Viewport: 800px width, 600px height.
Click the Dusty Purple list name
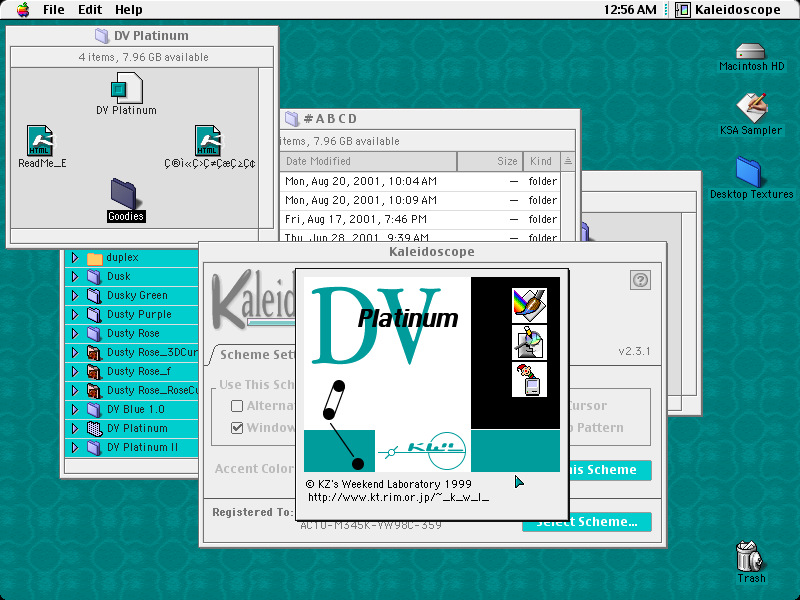click(139, 314)
